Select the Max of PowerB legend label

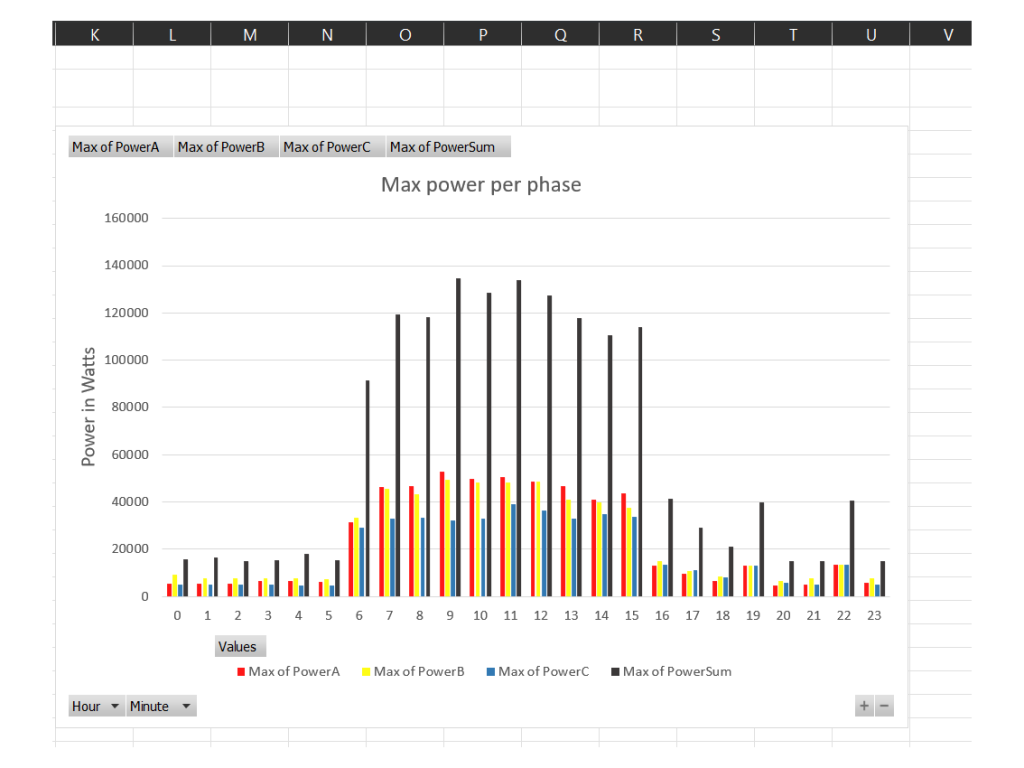419,671
